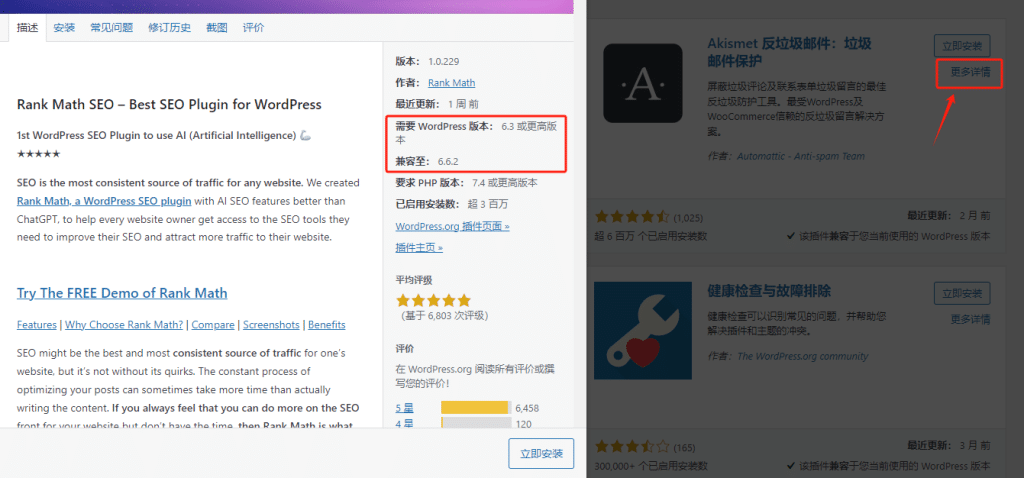The width and height of the screenshot is (1024, 478).
Task: Click the '基于 6,803 次评级' text
Action: click(444, 315)
